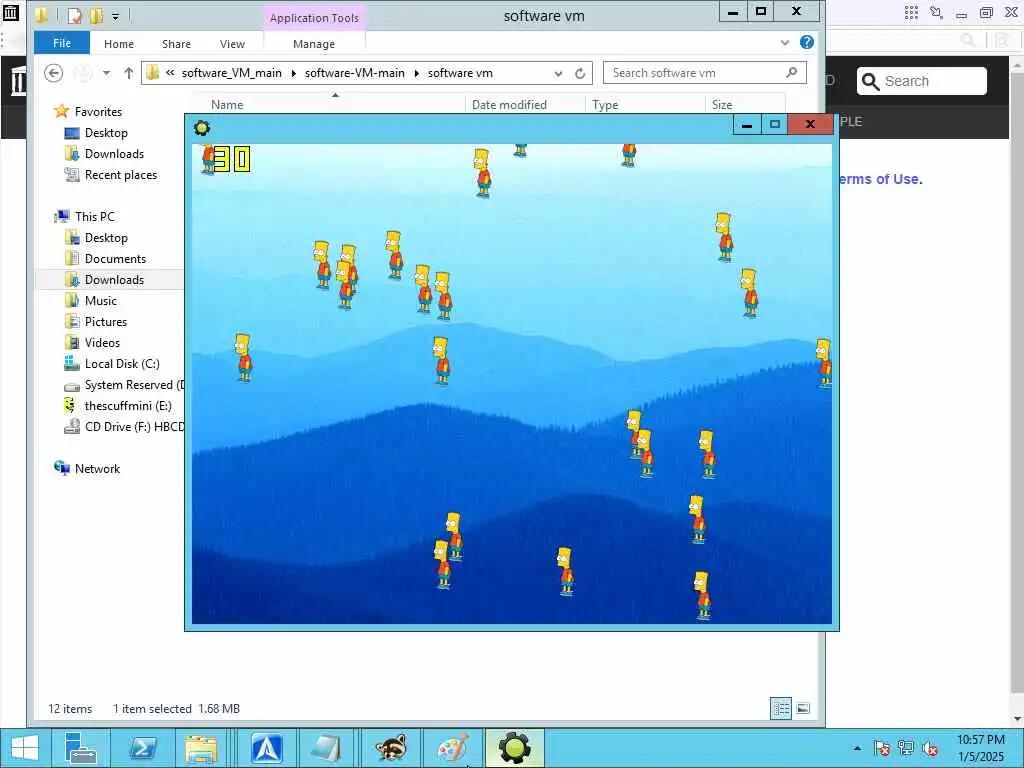Open the dropdown after software_VM_main breadcrumb

293,73
